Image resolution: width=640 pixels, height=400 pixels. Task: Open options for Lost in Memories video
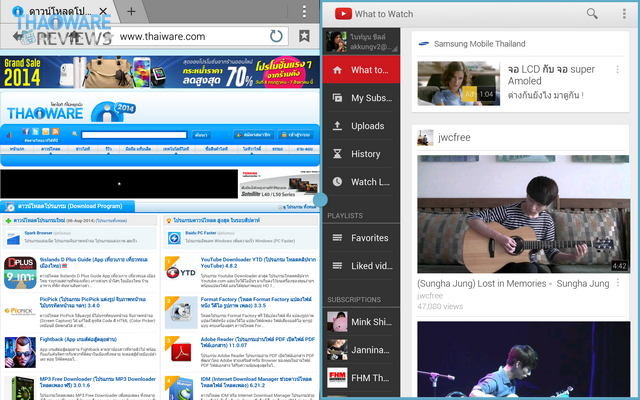pos(618,283)
